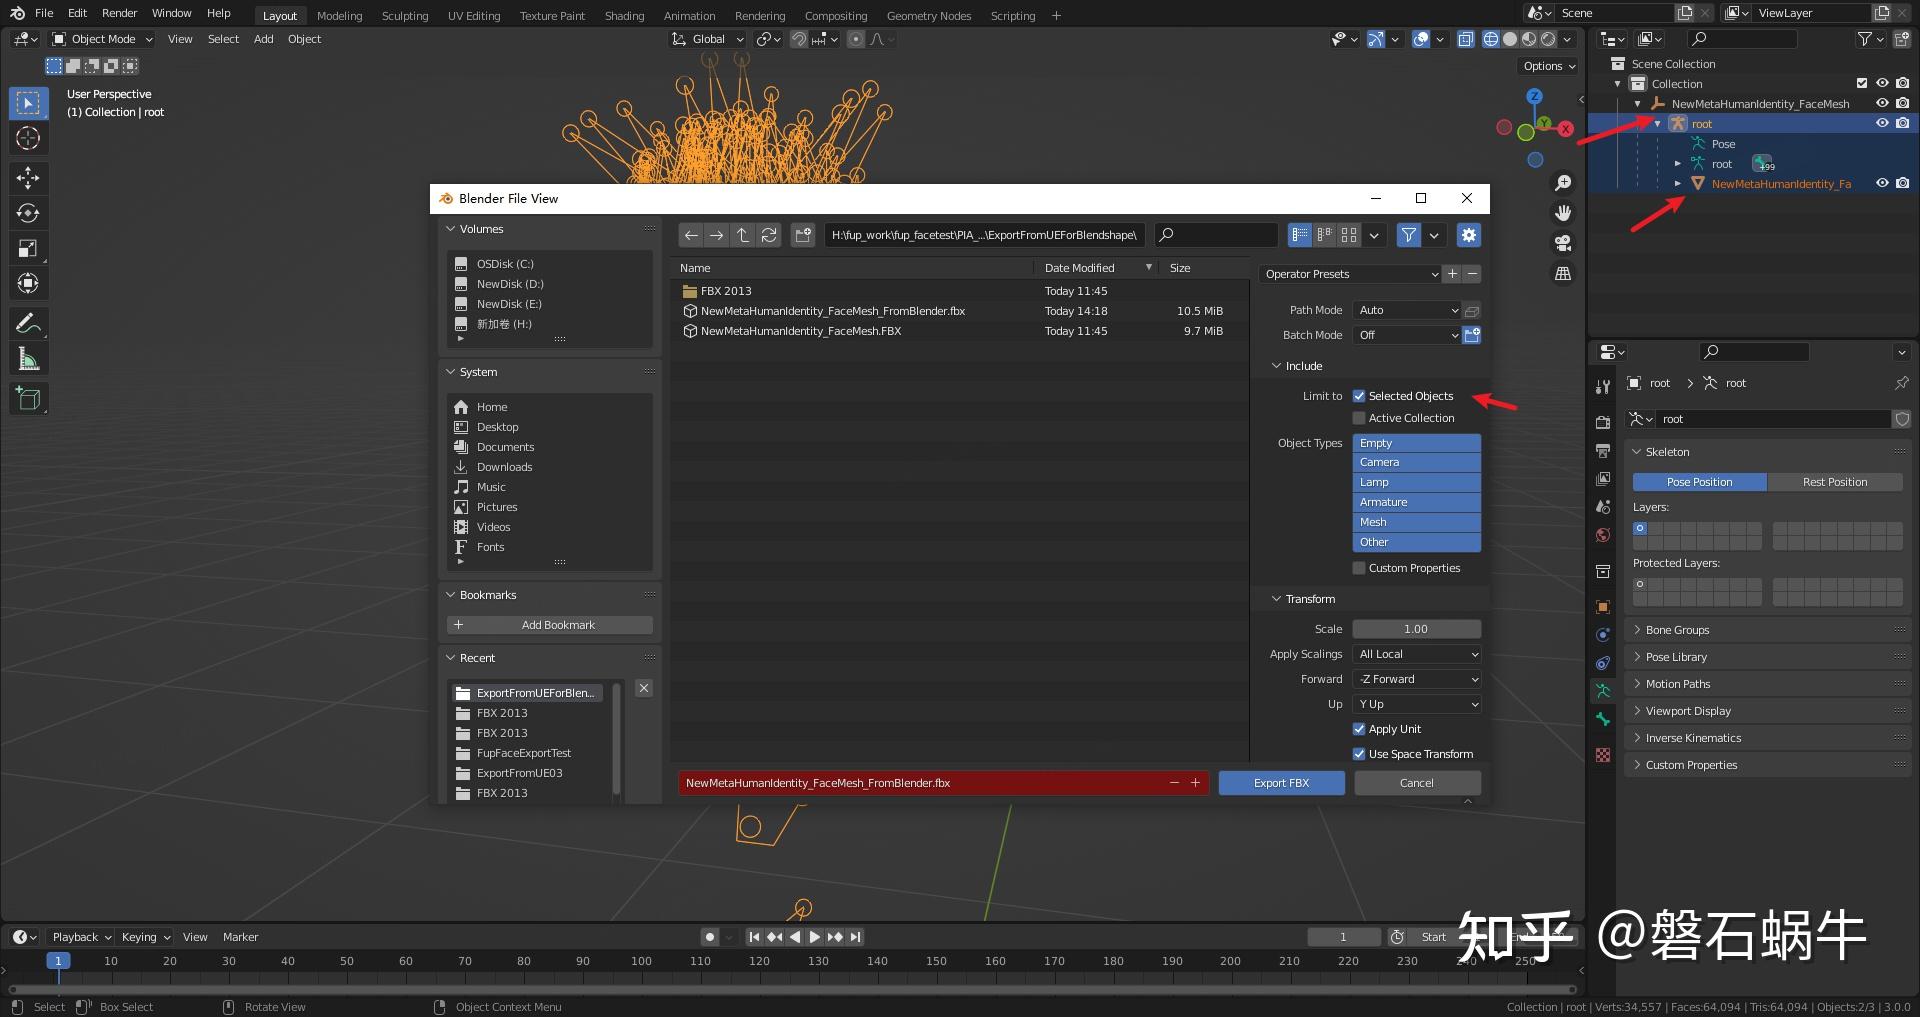Toggle camera view in viewport

1563,243
